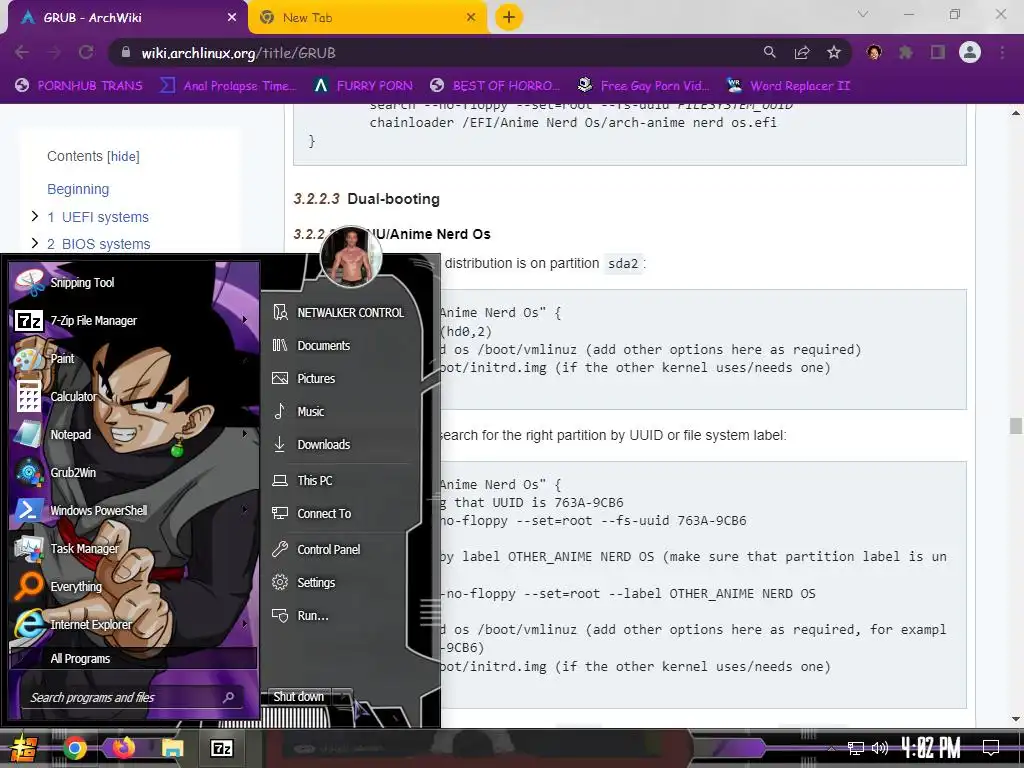Open Control Panel from start menu

[341, 550]
